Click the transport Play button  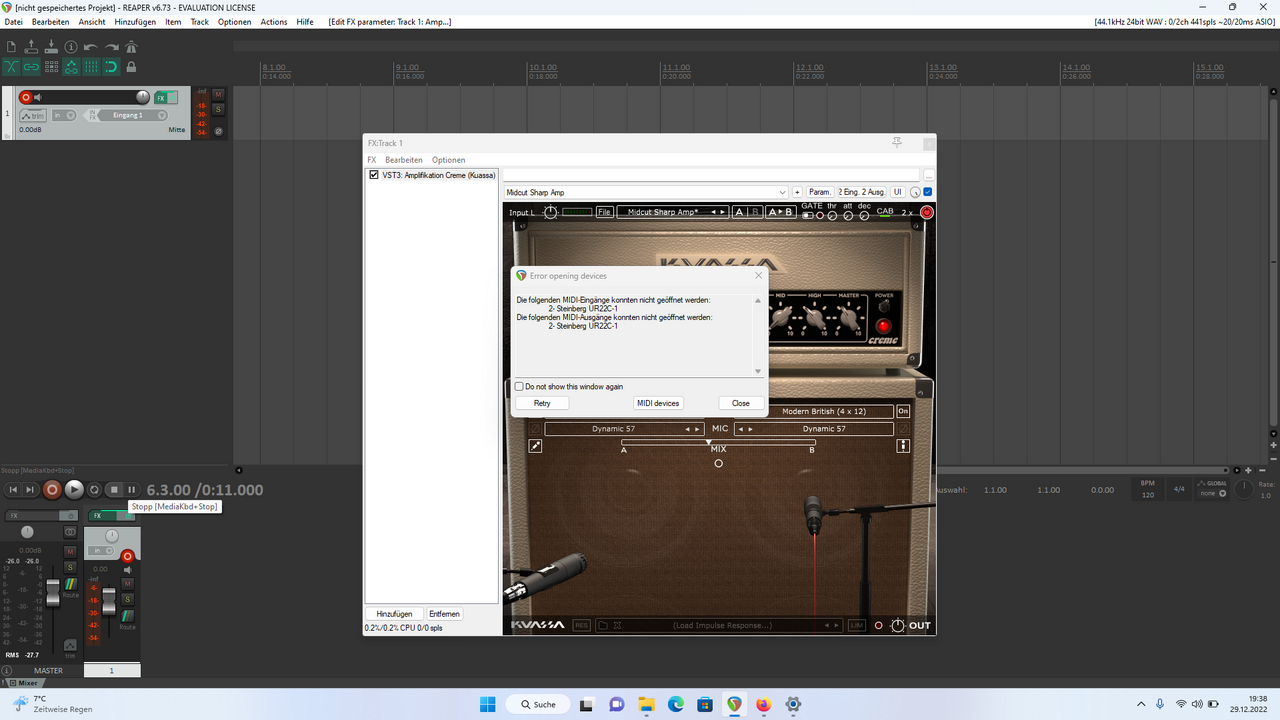click(x=74, y=490)
